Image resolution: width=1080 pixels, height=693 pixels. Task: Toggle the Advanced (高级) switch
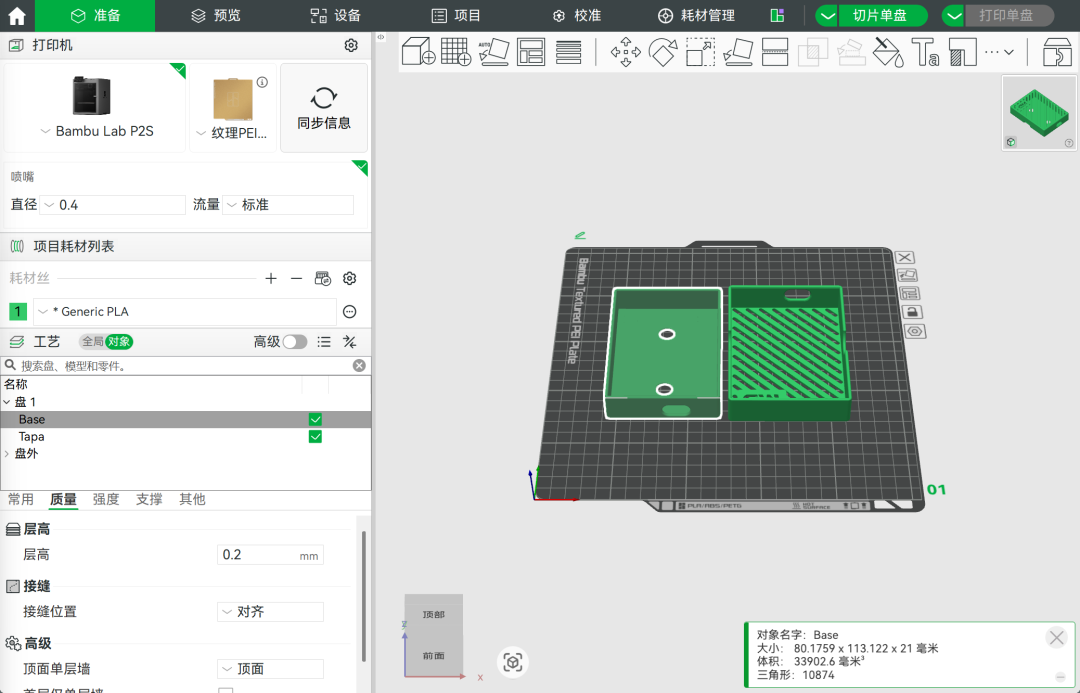pos(295,342)
